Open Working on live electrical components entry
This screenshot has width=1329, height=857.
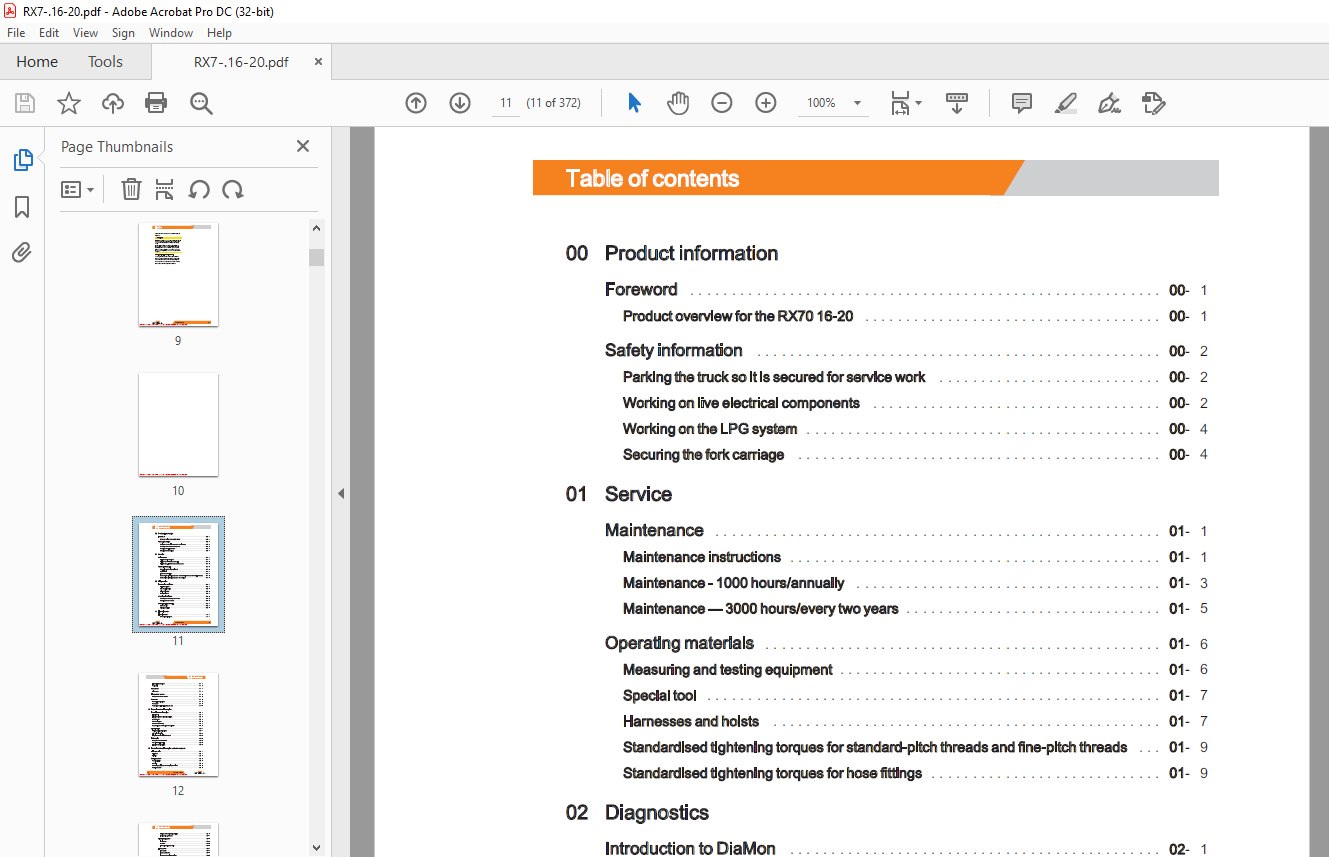pos(741,403)
